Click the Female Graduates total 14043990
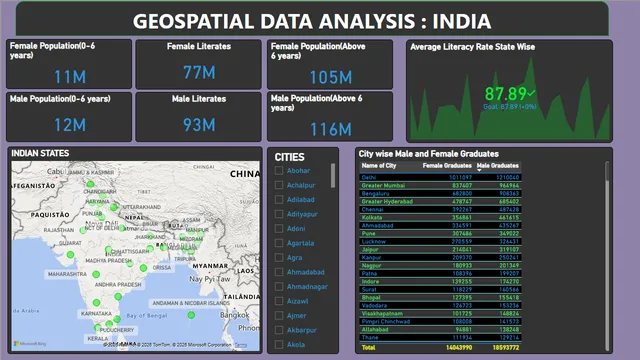Viewport: 640px width, 360px height. (459, 348)
